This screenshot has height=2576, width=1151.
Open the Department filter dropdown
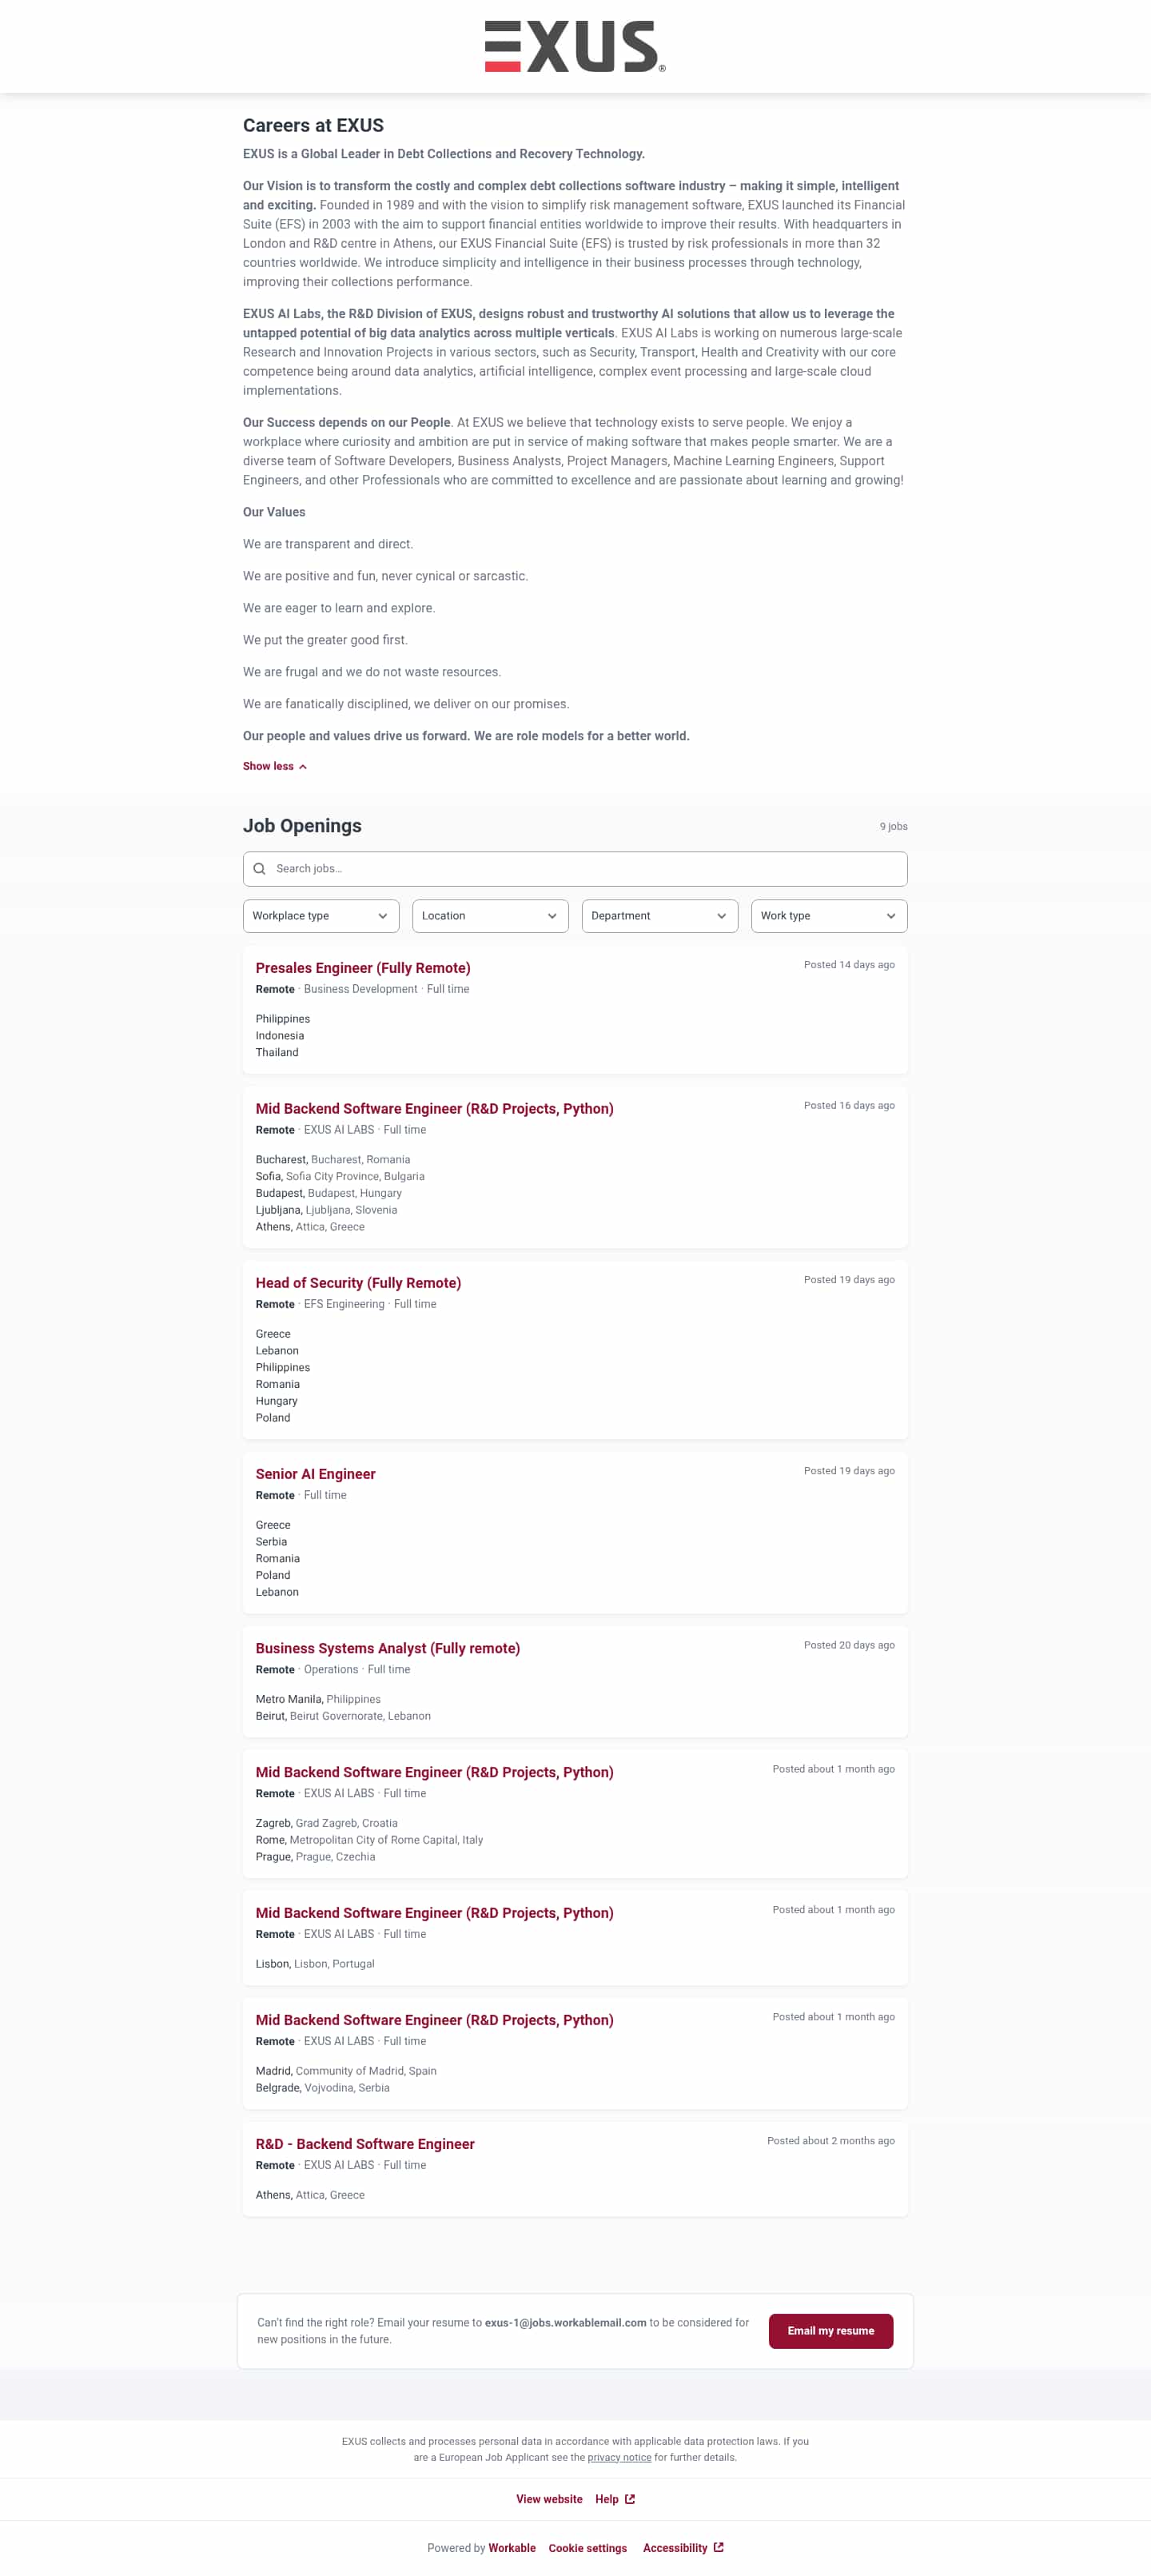click(659, 915)
